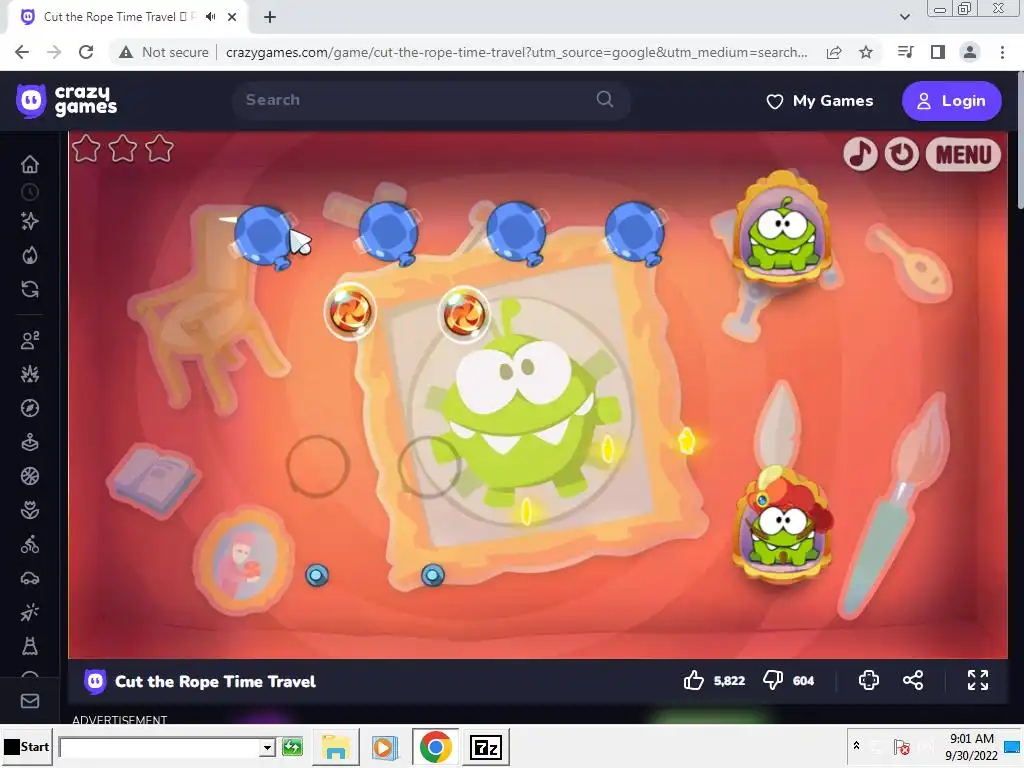Open the crazygames home logo
Screen dimensions: 1024x768
point(67,101)
